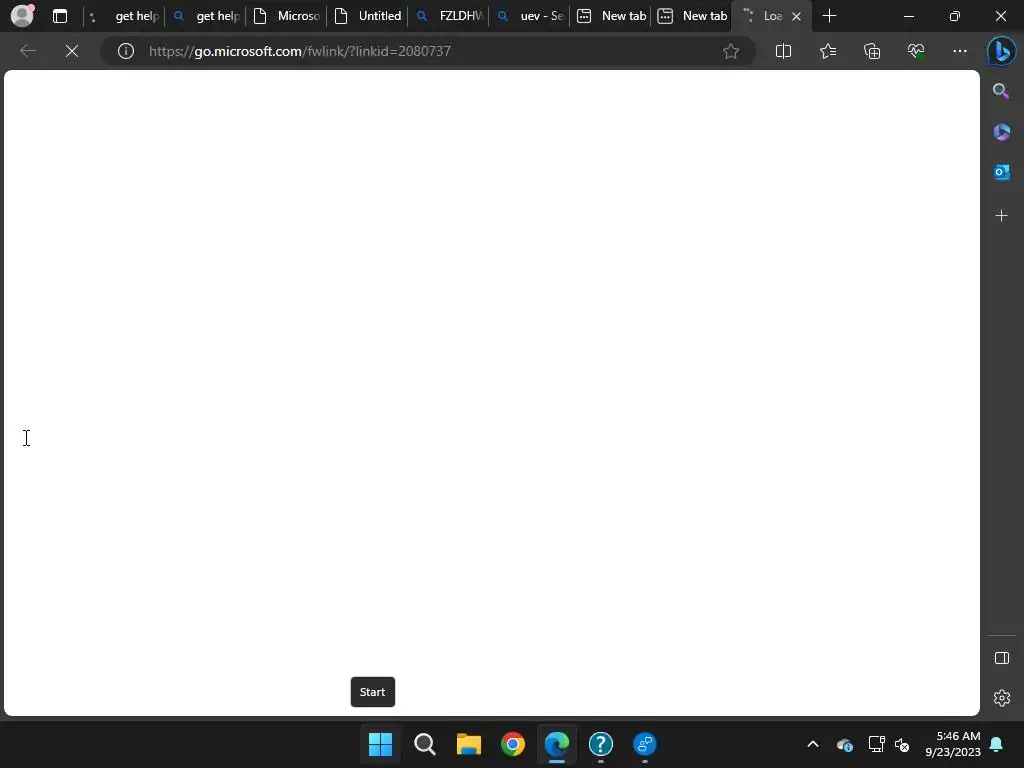1024x768 pixels.
Task: Open Outlook in sidebar
Action: pos(1001,172)
